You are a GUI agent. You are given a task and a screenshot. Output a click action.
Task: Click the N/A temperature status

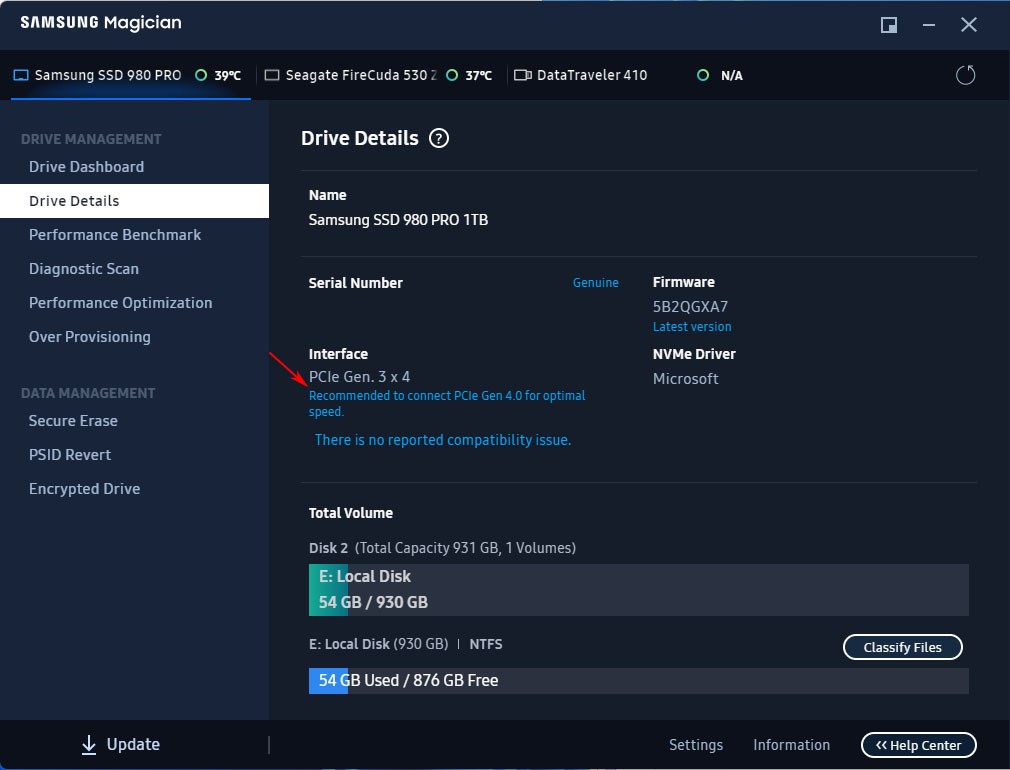(732, 75)
